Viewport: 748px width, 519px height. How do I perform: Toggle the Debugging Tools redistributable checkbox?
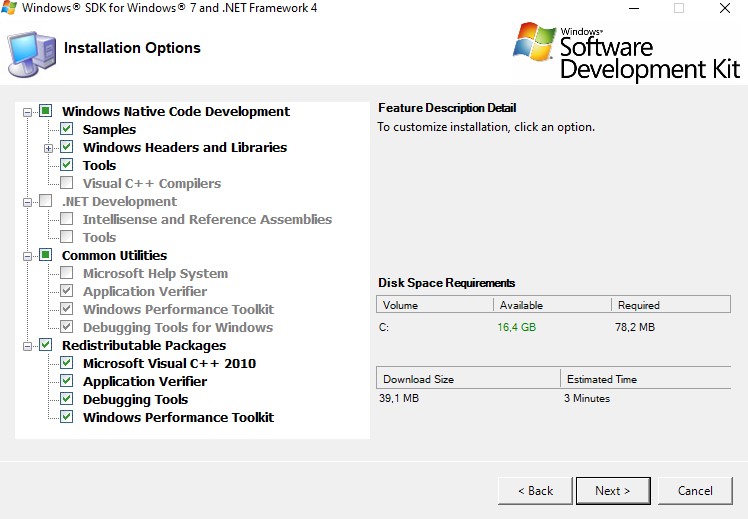[67, 399]
